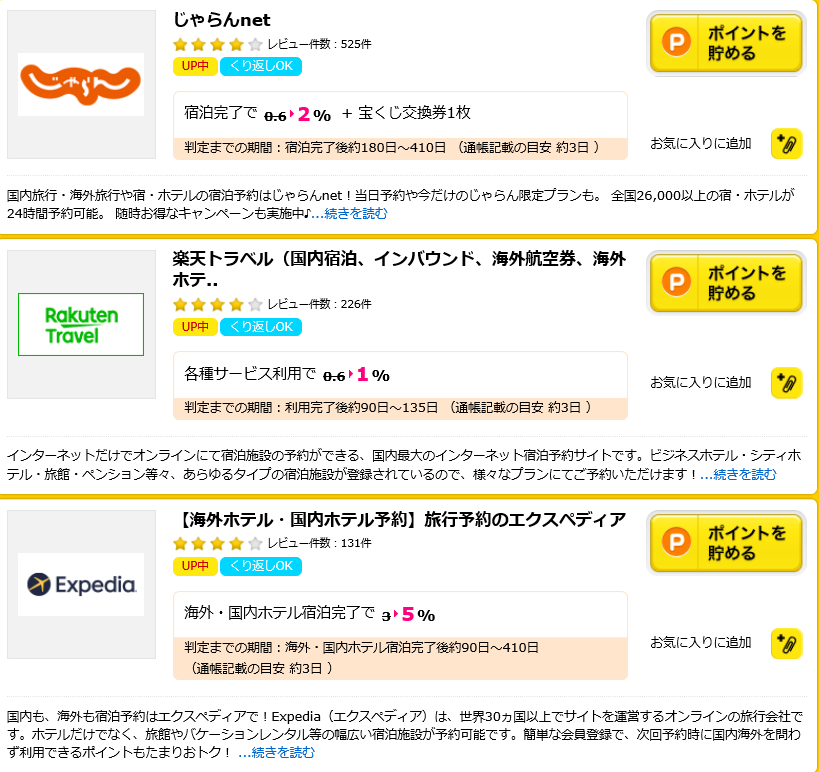Expand じゃらんnet description with 続きを読む
Viewport: 819px width, 772px height.
coord(349,213)
